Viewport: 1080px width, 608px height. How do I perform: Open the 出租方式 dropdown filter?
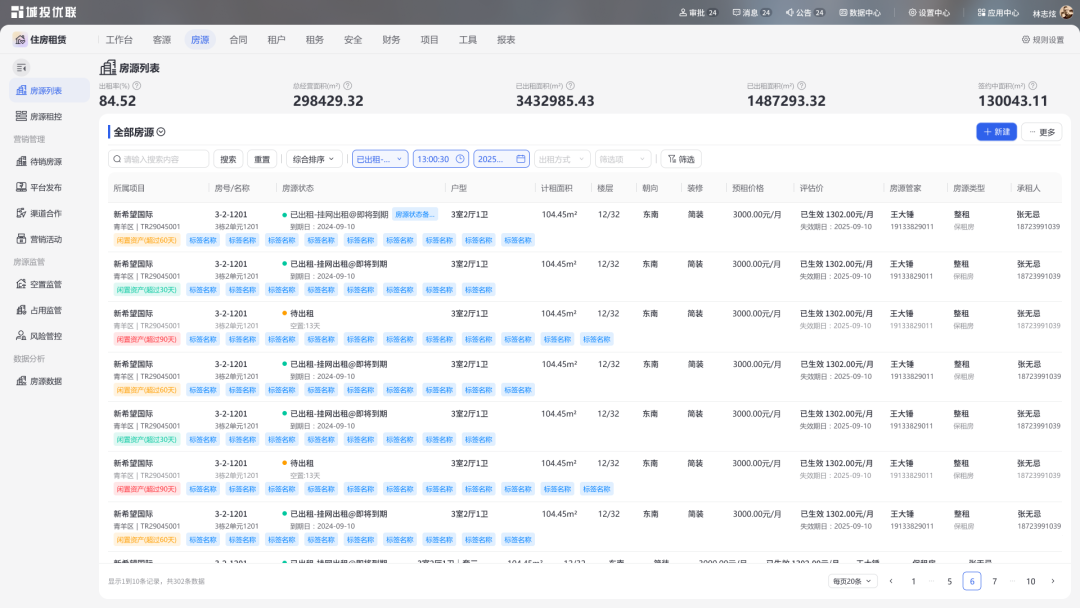pos(561,159)
